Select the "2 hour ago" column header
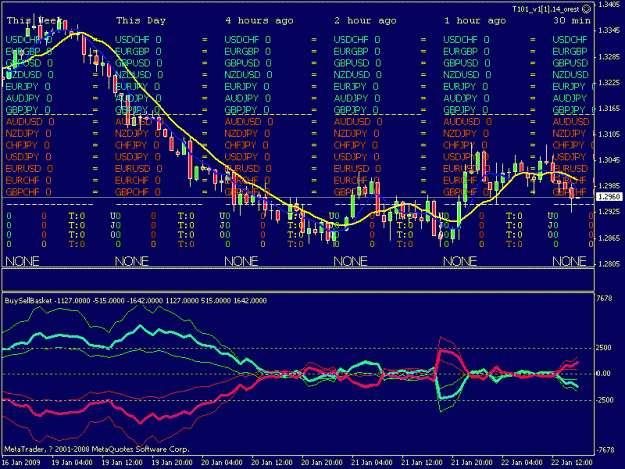 pos(366,21)
